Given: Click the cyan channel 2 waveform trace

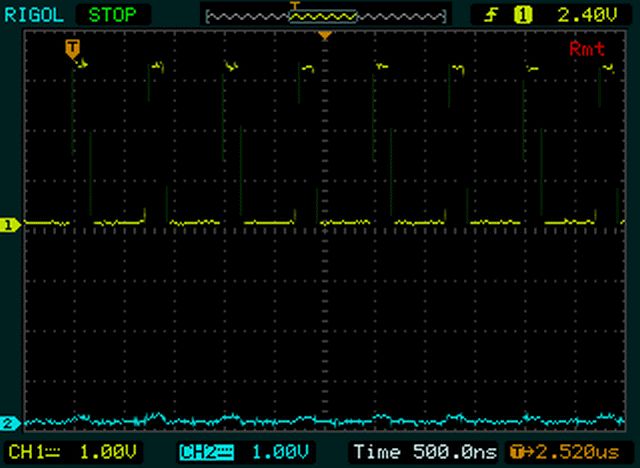Looking at the screenshot, I should click(325, 420).
